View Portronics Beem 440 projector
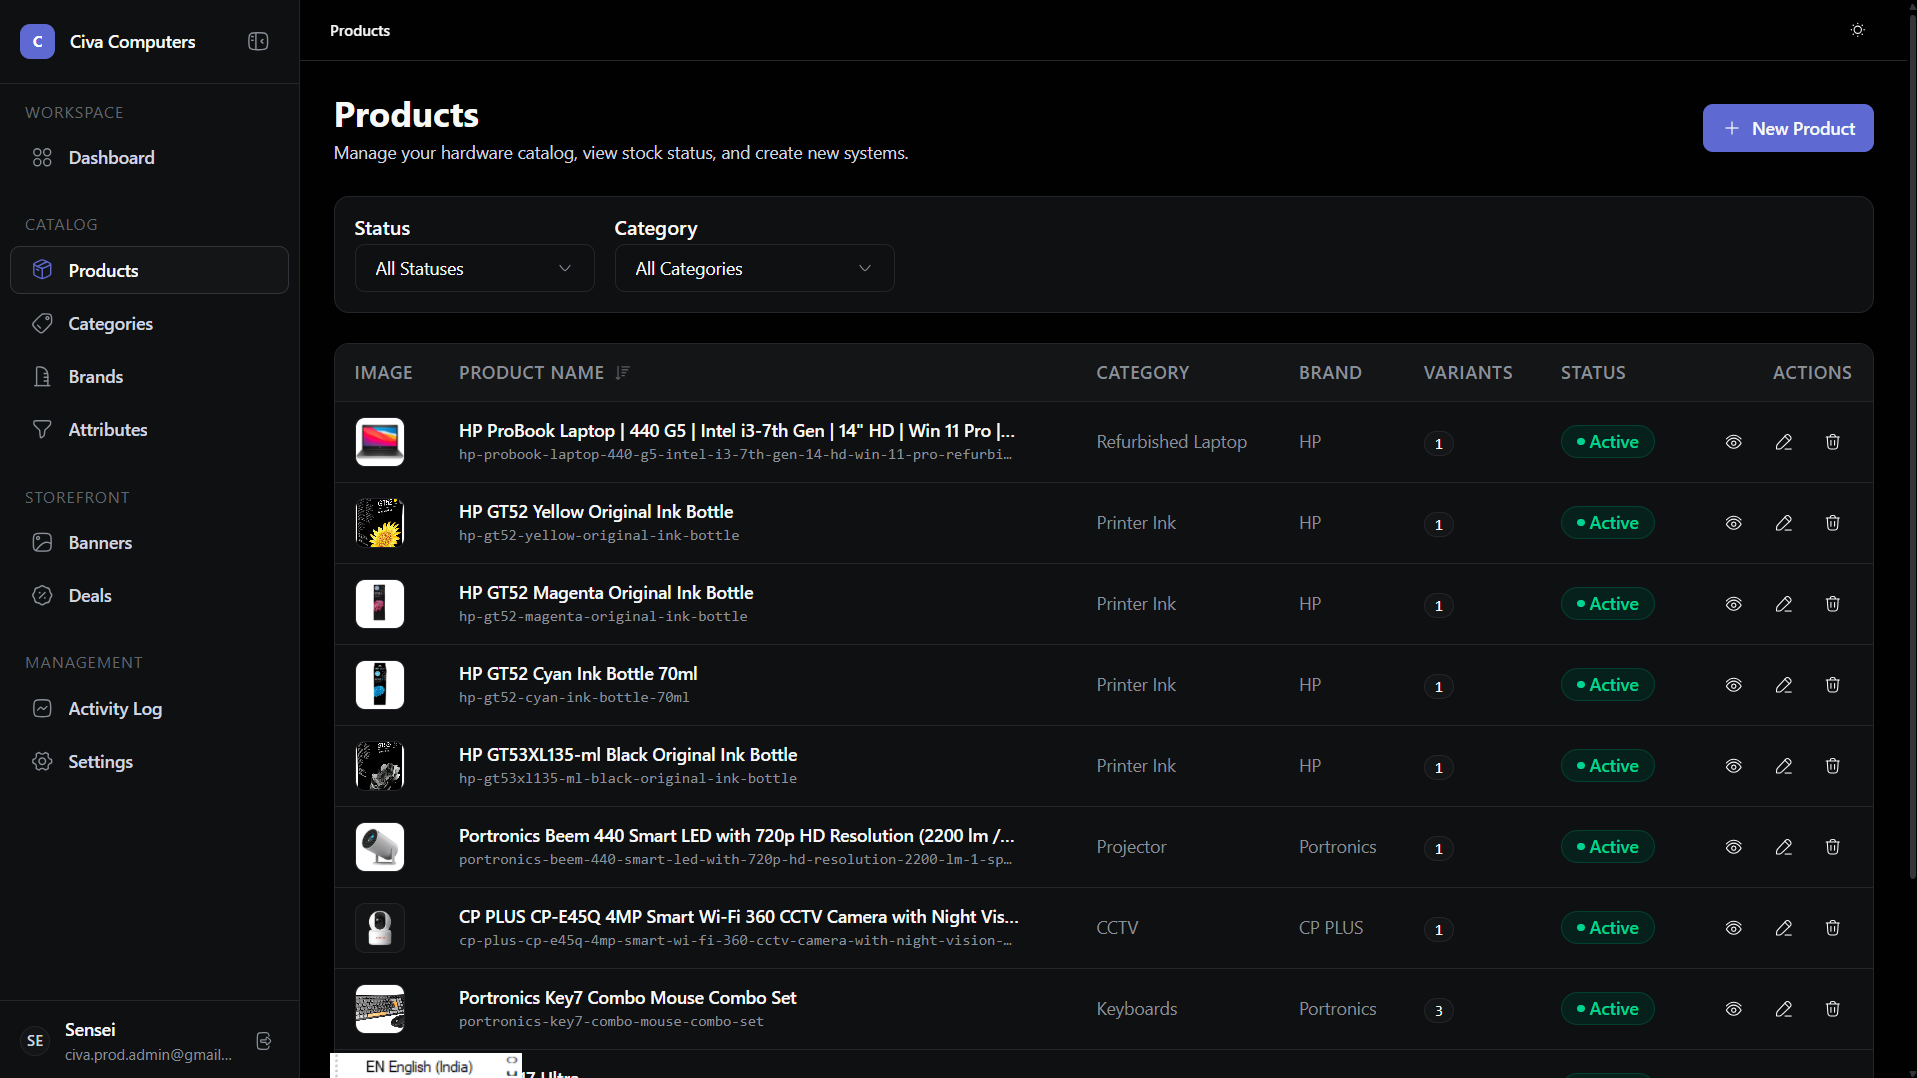Viewport: 1917px width, 1078px height. point(1734,847)
